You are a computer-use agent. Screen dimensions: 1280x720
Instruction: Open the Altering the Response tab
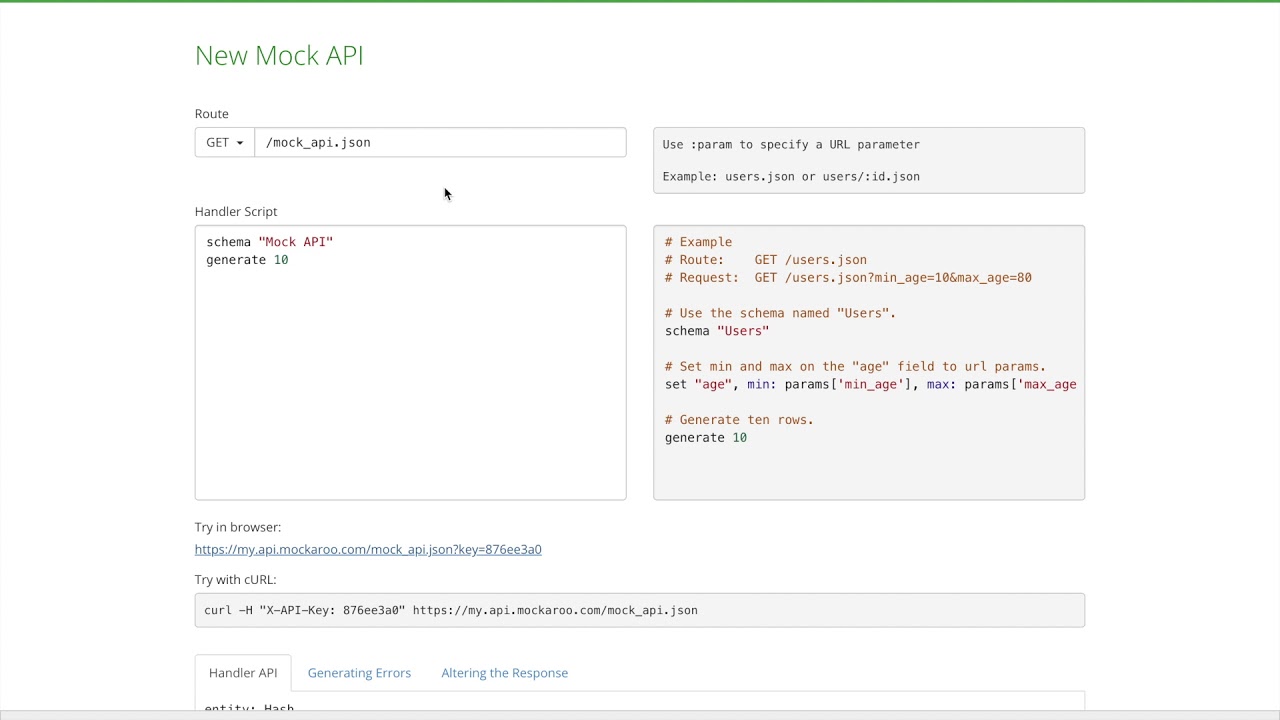[505, 673]
